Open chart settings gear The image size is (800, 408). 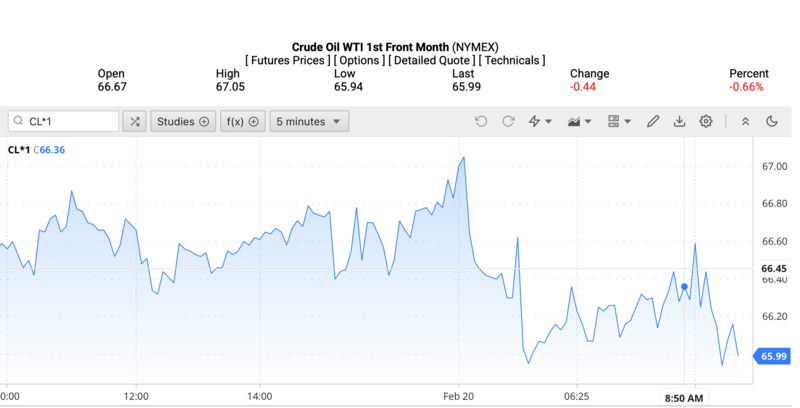point(706,122)
